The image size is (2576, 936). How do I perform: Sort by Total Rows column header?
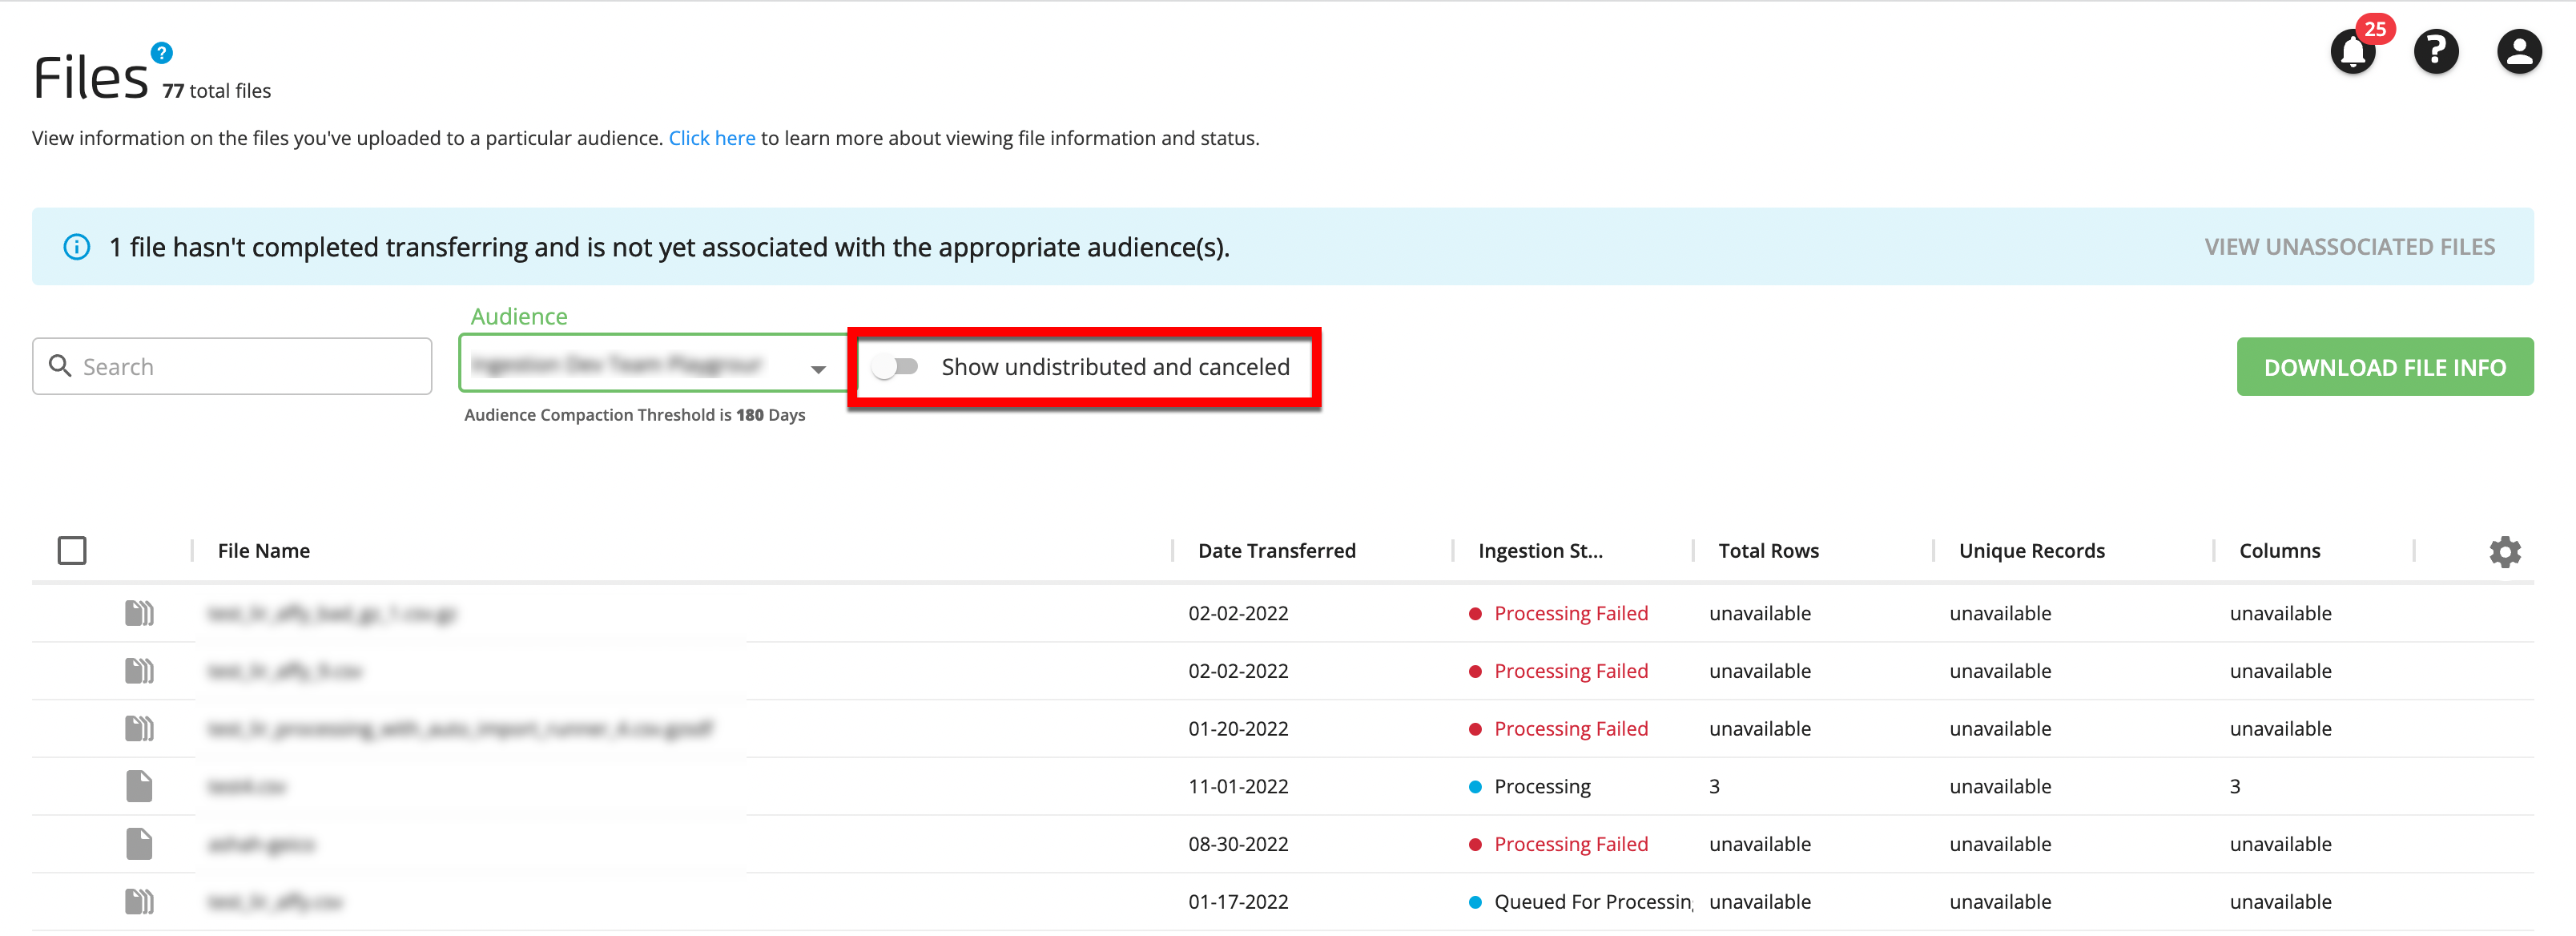(x=1768, y=551)
